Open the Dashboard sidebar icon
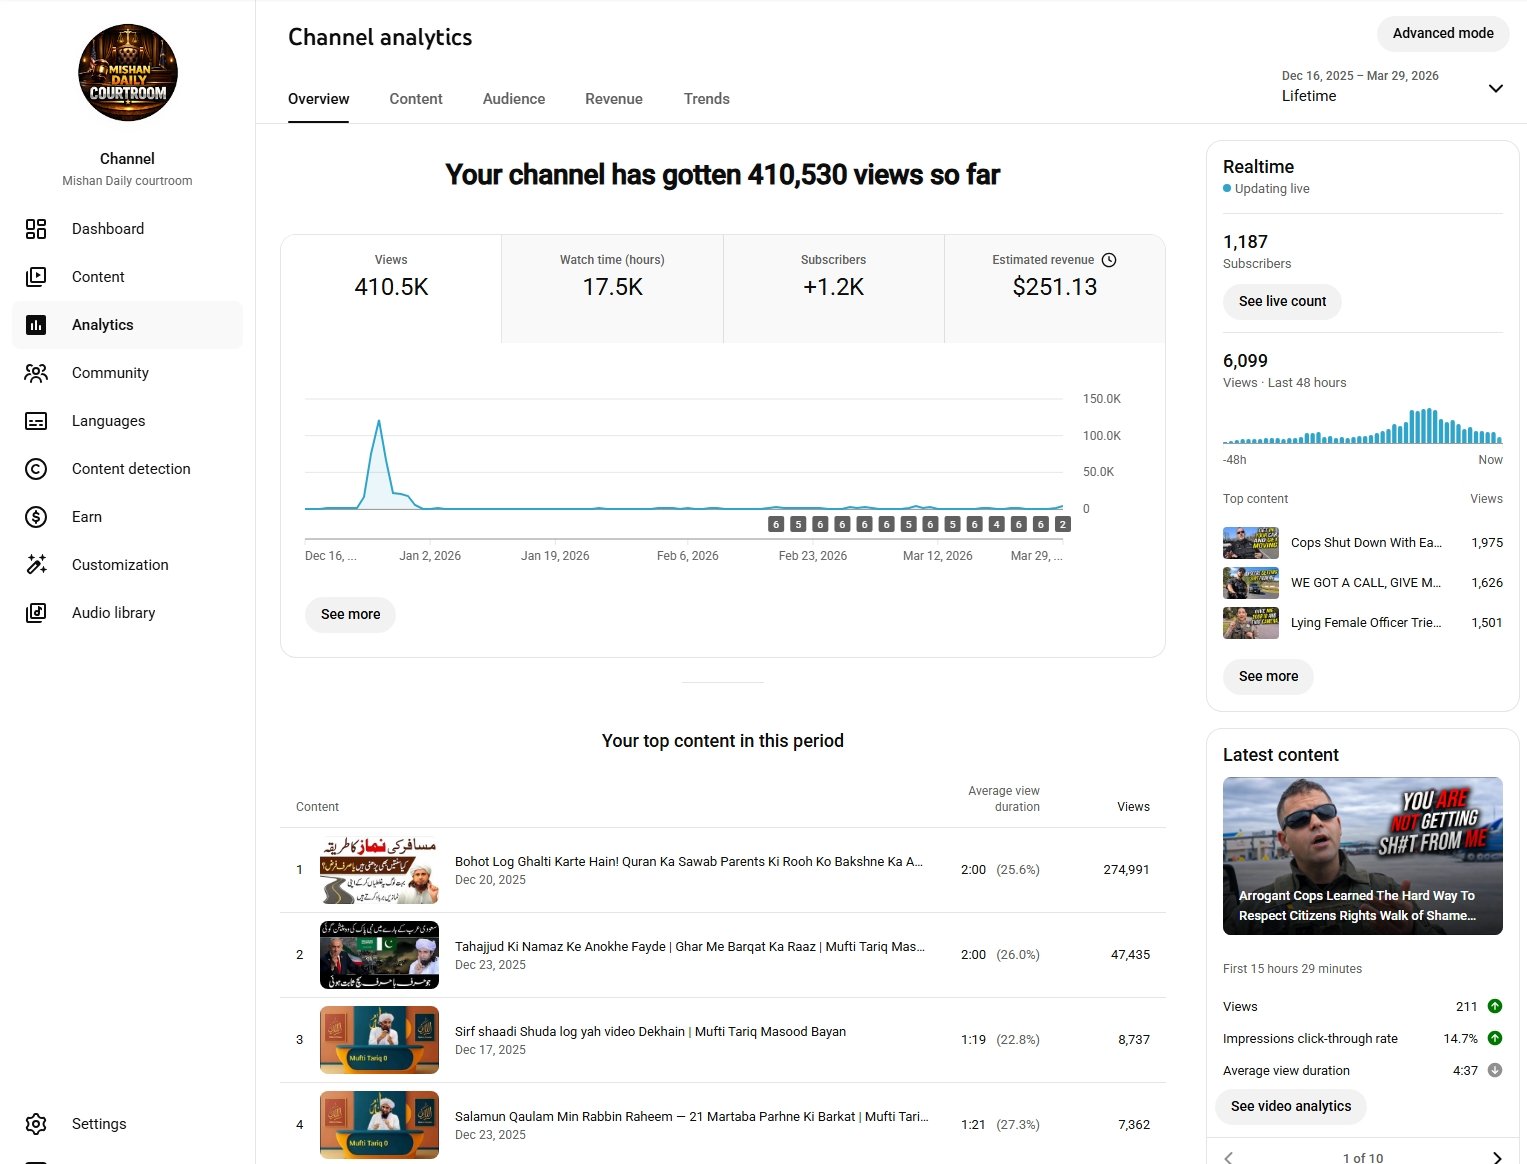Screen dimensions: 1527x1164 tap(36, 229)
